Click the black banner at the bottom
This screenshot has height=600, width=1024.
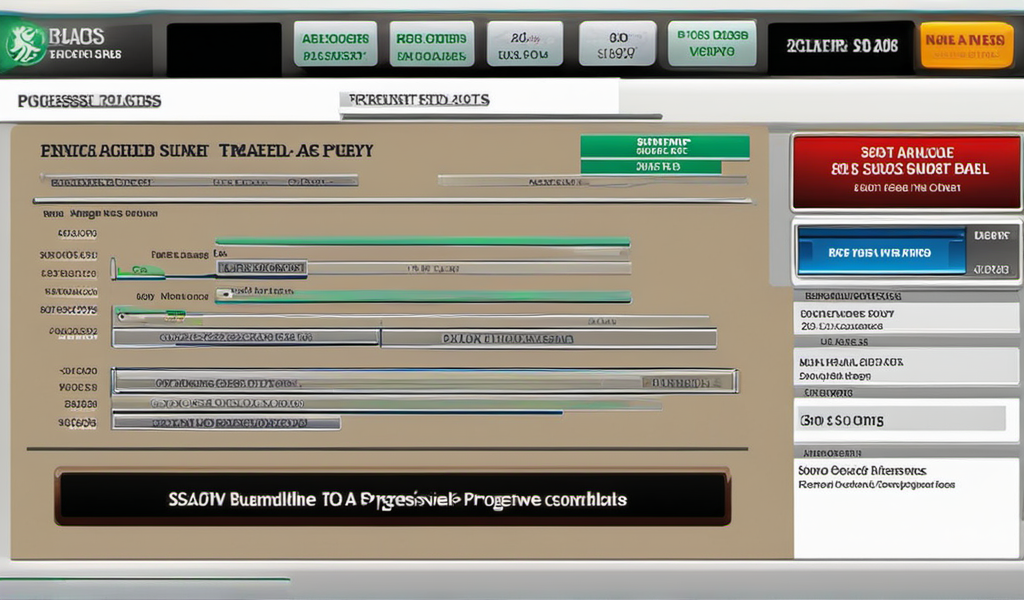(x=392, y=498)
